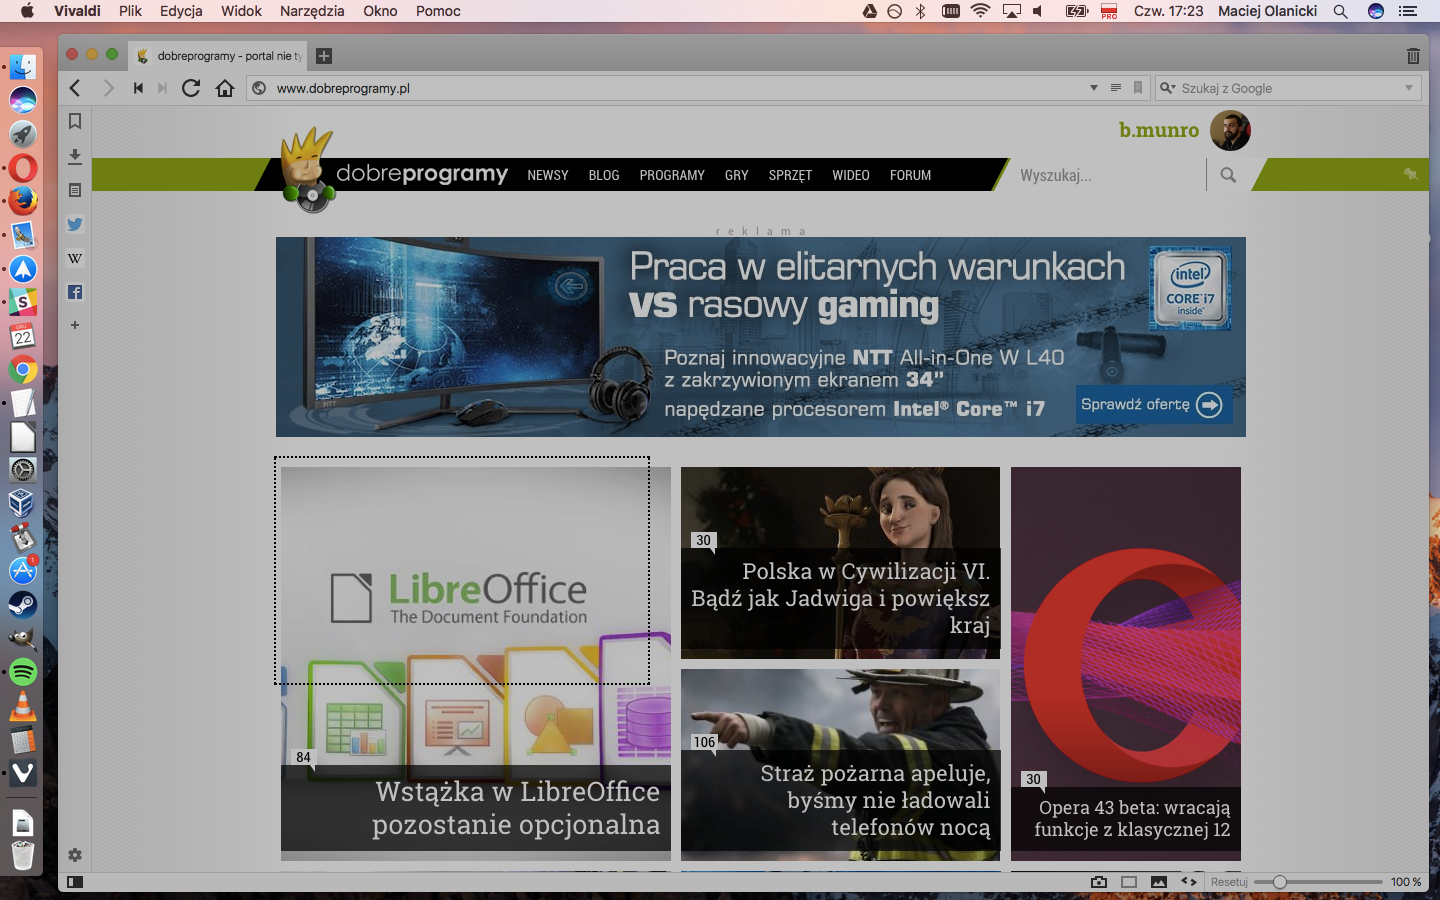Open the Narzędzia menu

click(x=312, y=11)
